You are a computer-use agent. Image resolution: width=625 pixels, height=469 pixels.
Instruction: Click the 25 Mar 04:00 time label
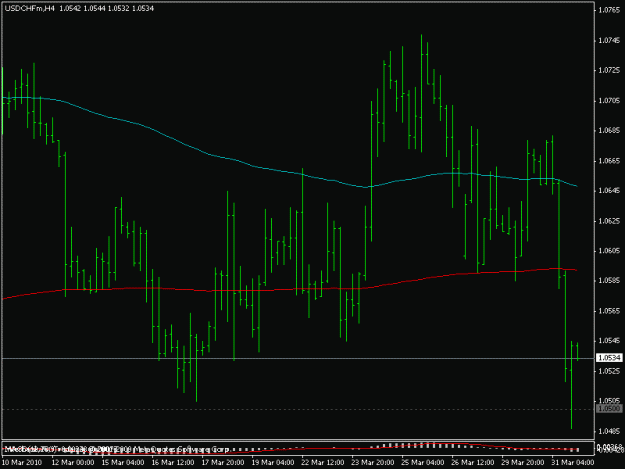click(x=423, y=462)
